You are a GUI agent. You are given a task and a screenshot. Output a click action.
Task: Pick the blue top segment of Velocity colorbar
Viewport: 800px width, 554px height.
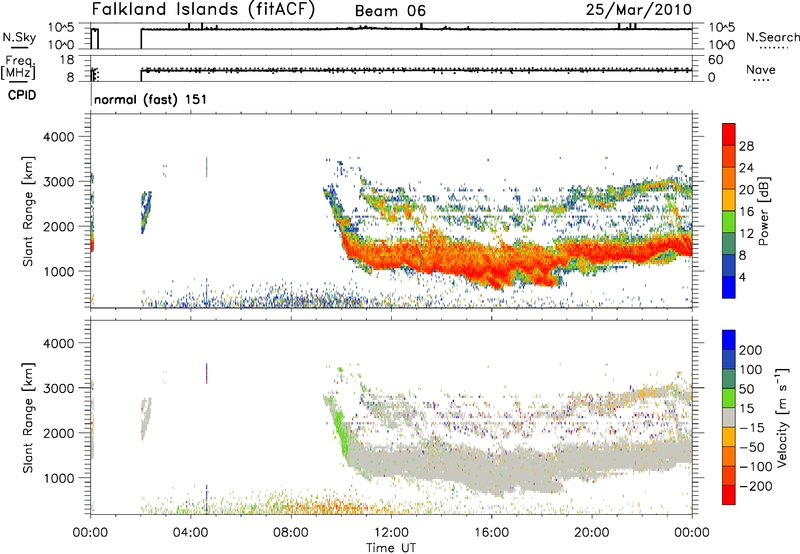click(x=729, y=339)
